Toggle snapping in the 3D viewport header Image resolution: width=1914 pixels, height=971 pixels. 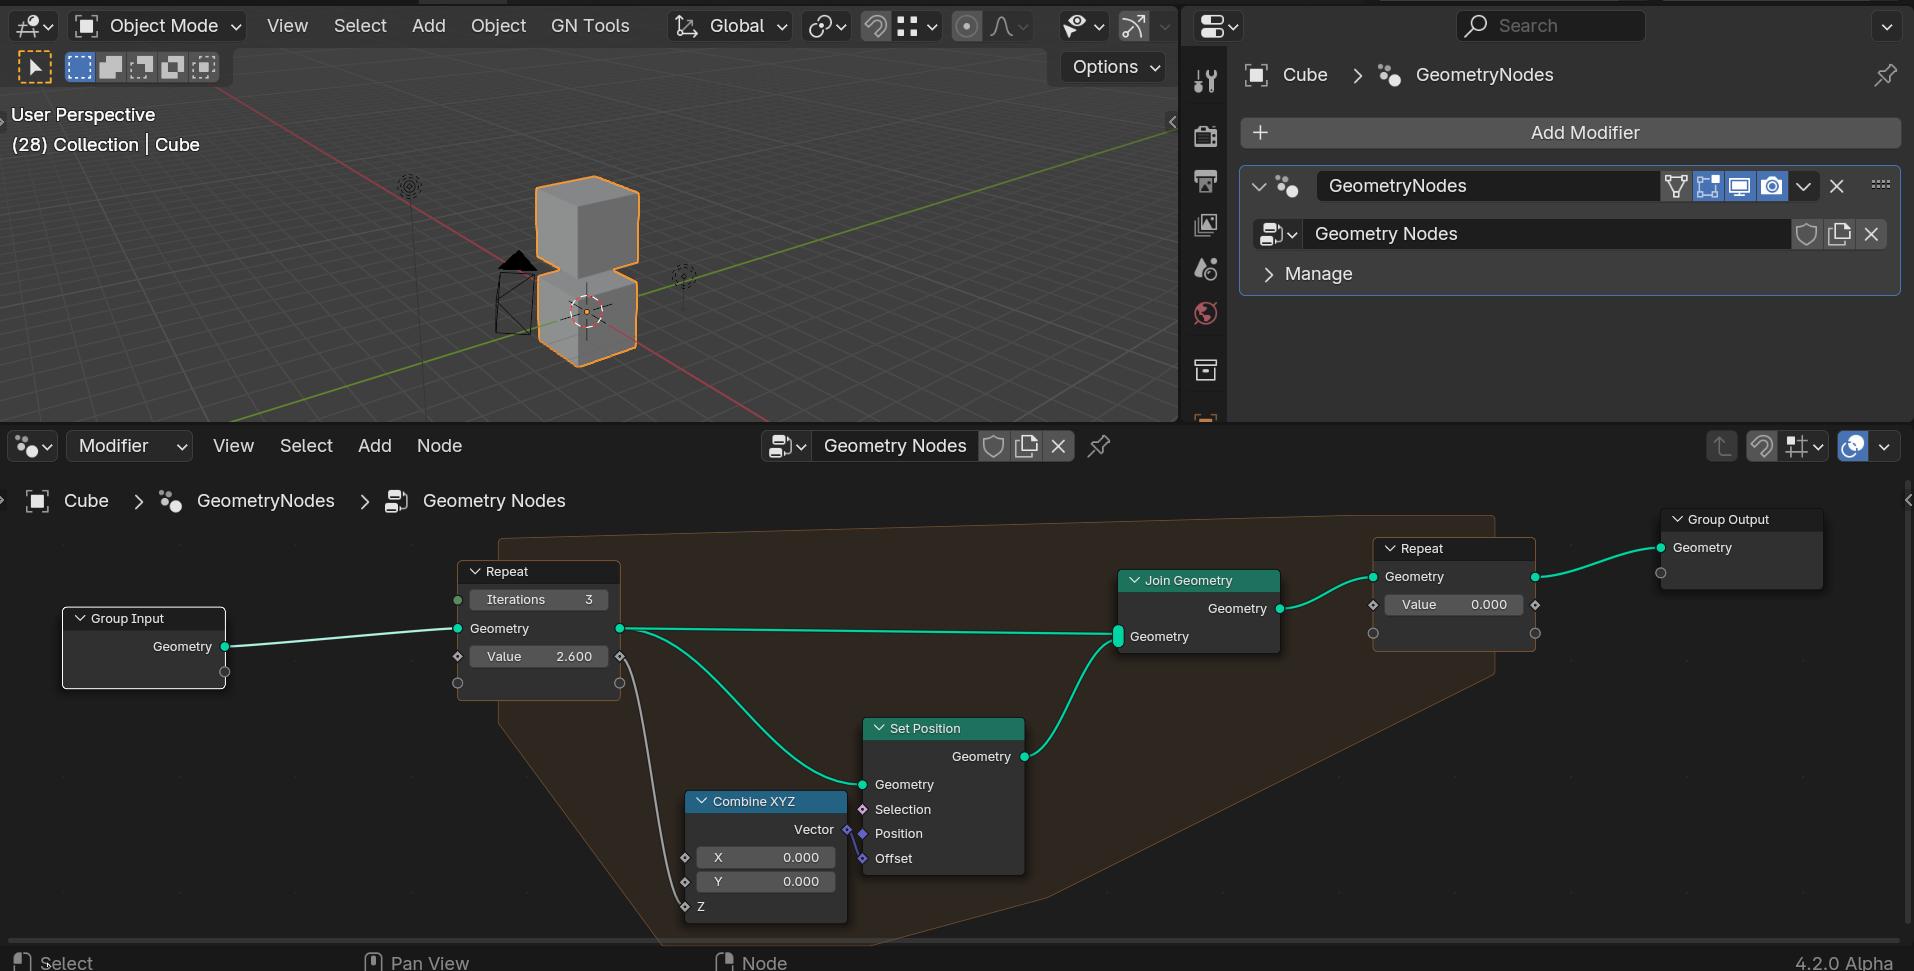875,26
